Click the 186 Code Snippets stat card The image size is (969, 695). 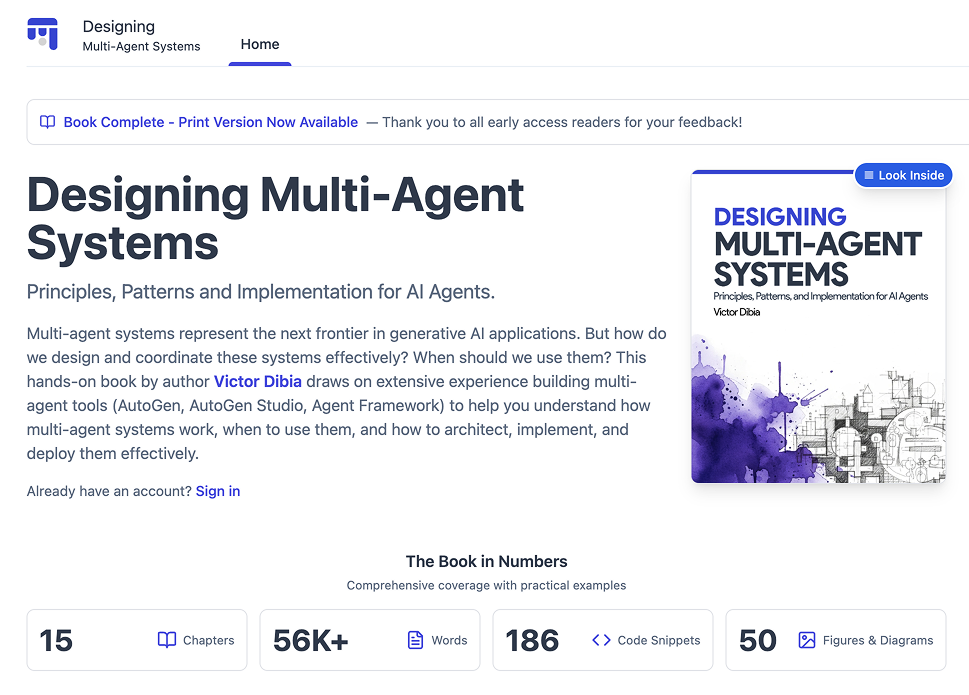coord(602,640)
